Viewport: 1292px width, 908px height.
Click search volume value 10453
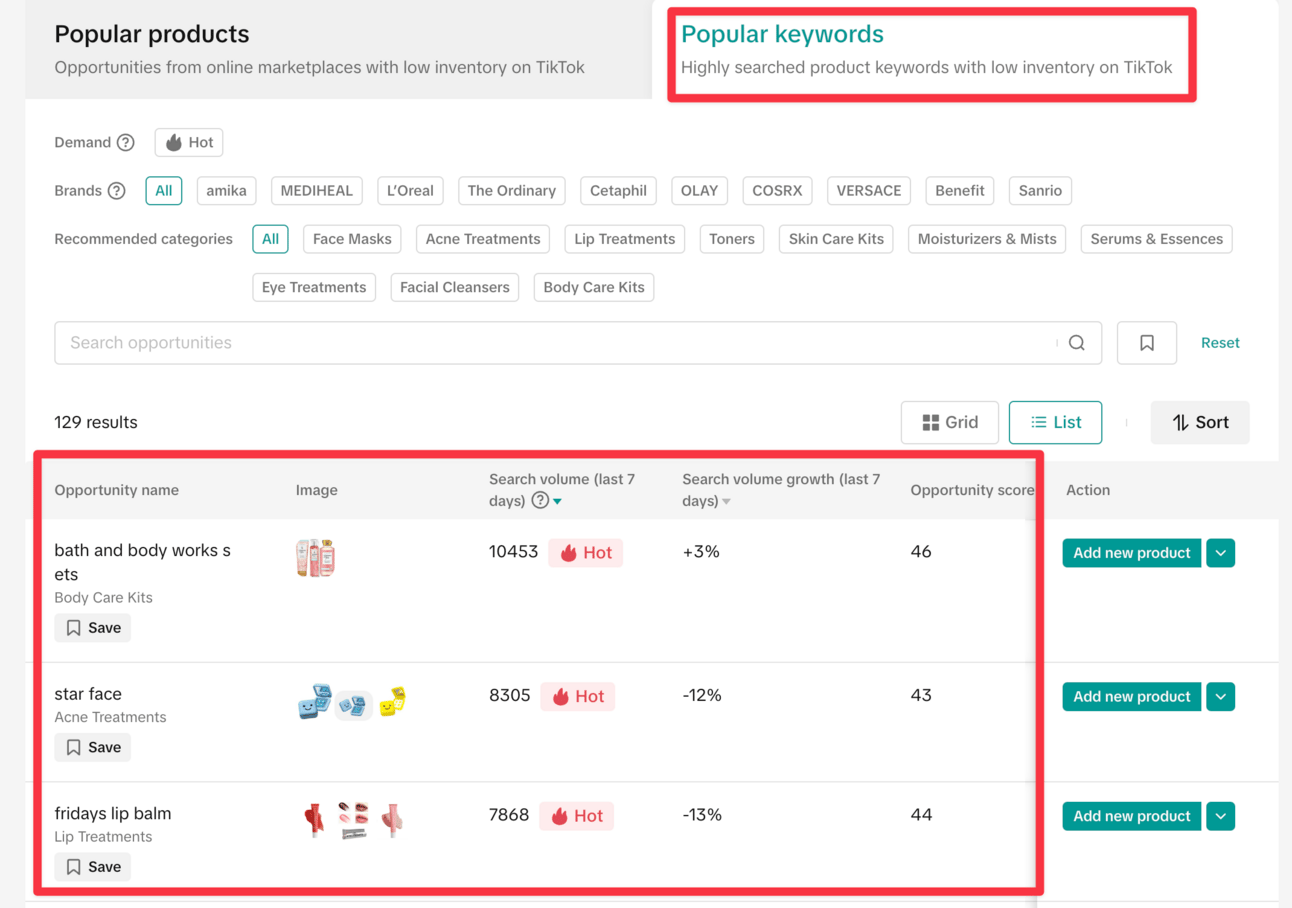[514, 552]
